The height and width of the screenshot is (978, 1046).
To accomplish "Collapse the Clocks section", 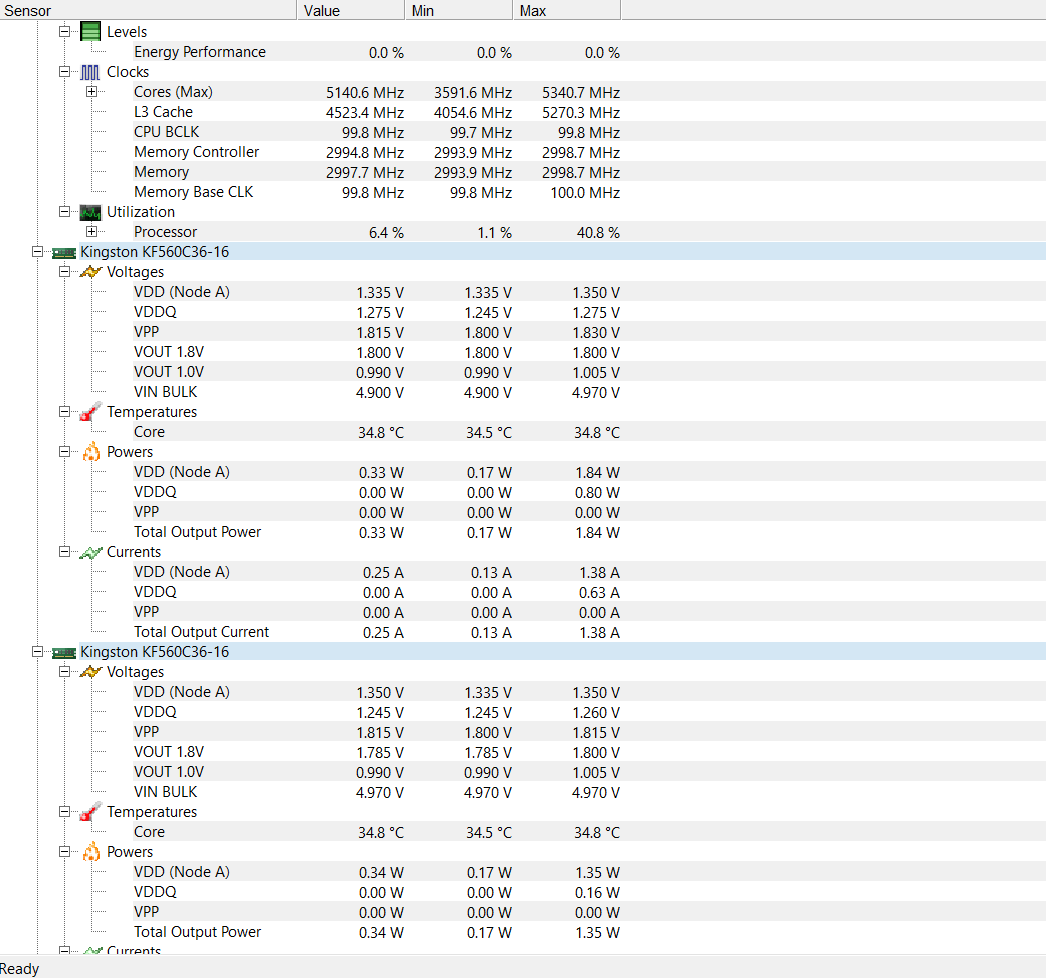I will point(64,71).
